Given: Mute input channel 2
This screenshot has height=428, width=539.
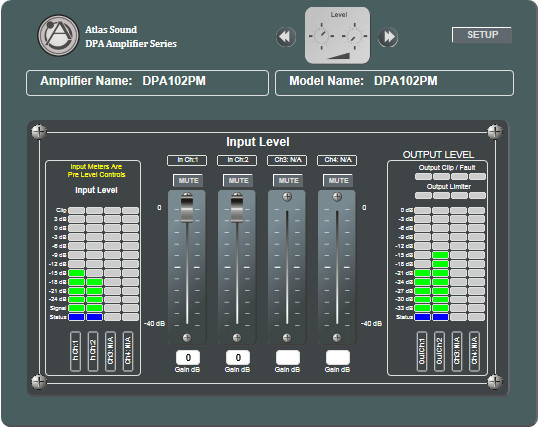Looking at the screenshot, I should point(238,180).
